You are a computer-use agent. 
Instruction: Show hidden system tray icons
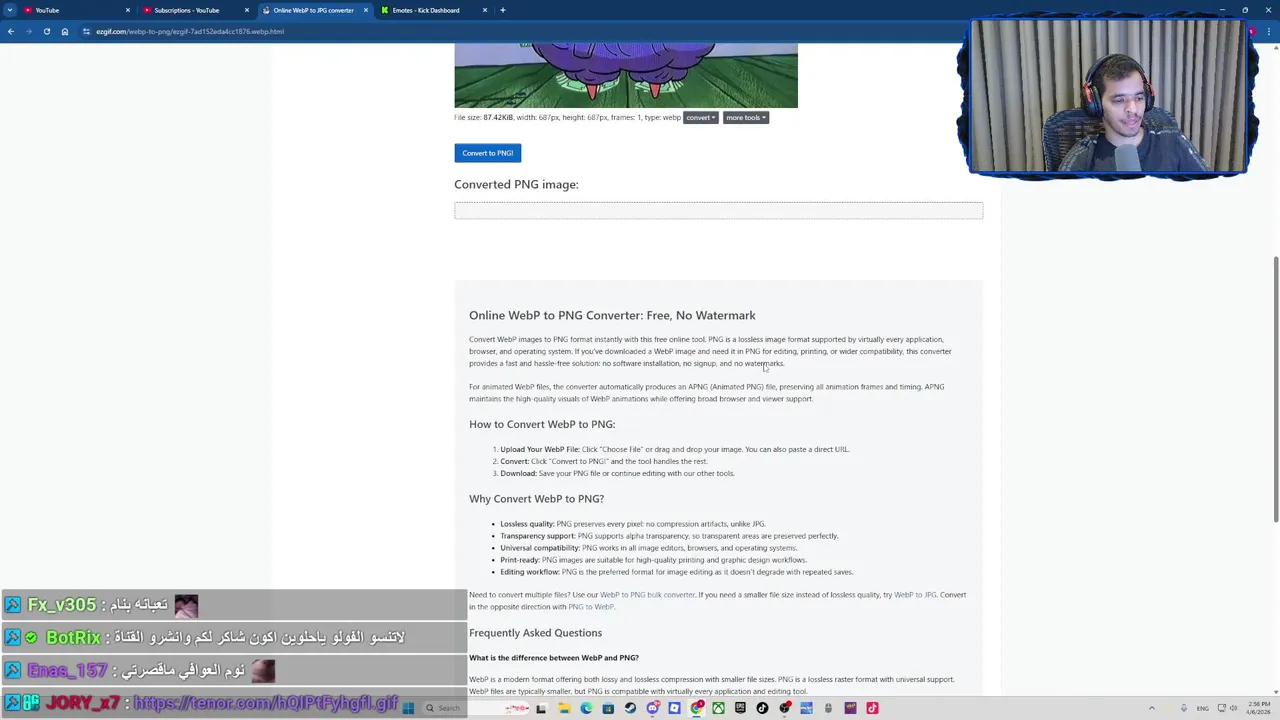(1152, 708)
